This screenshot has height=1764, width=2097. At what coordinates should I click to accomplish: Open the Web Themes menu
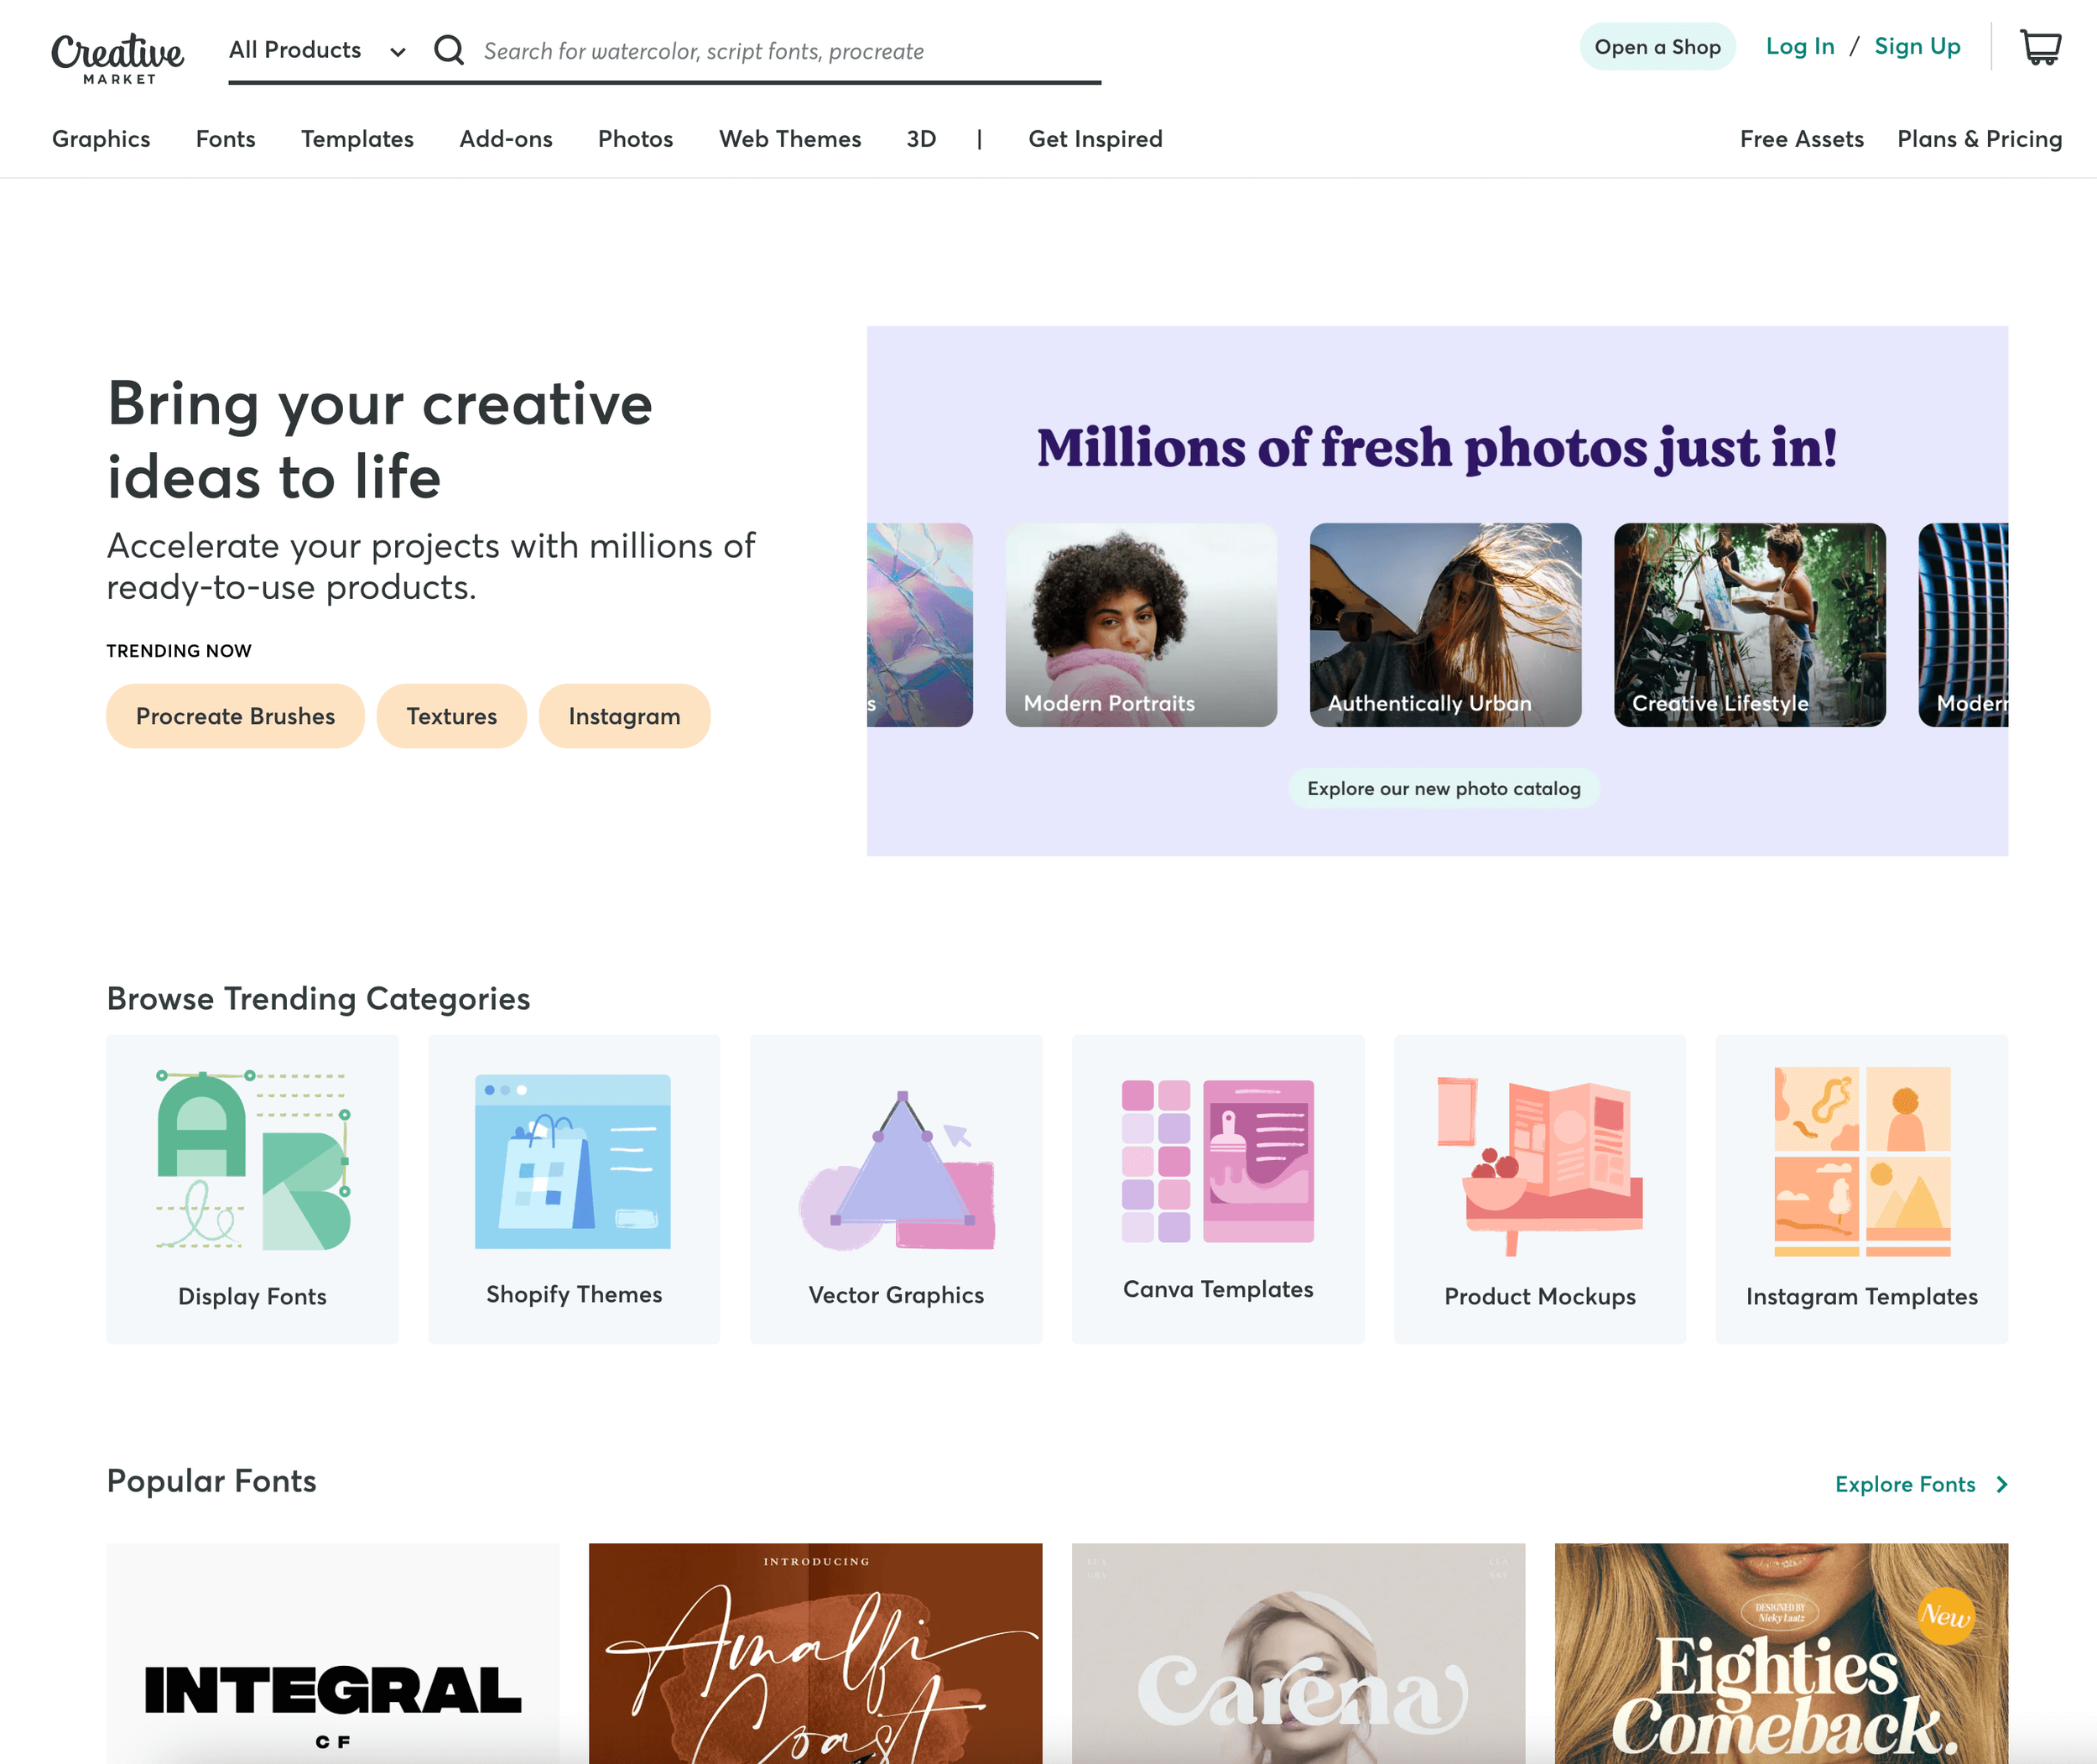pos(790,139)
